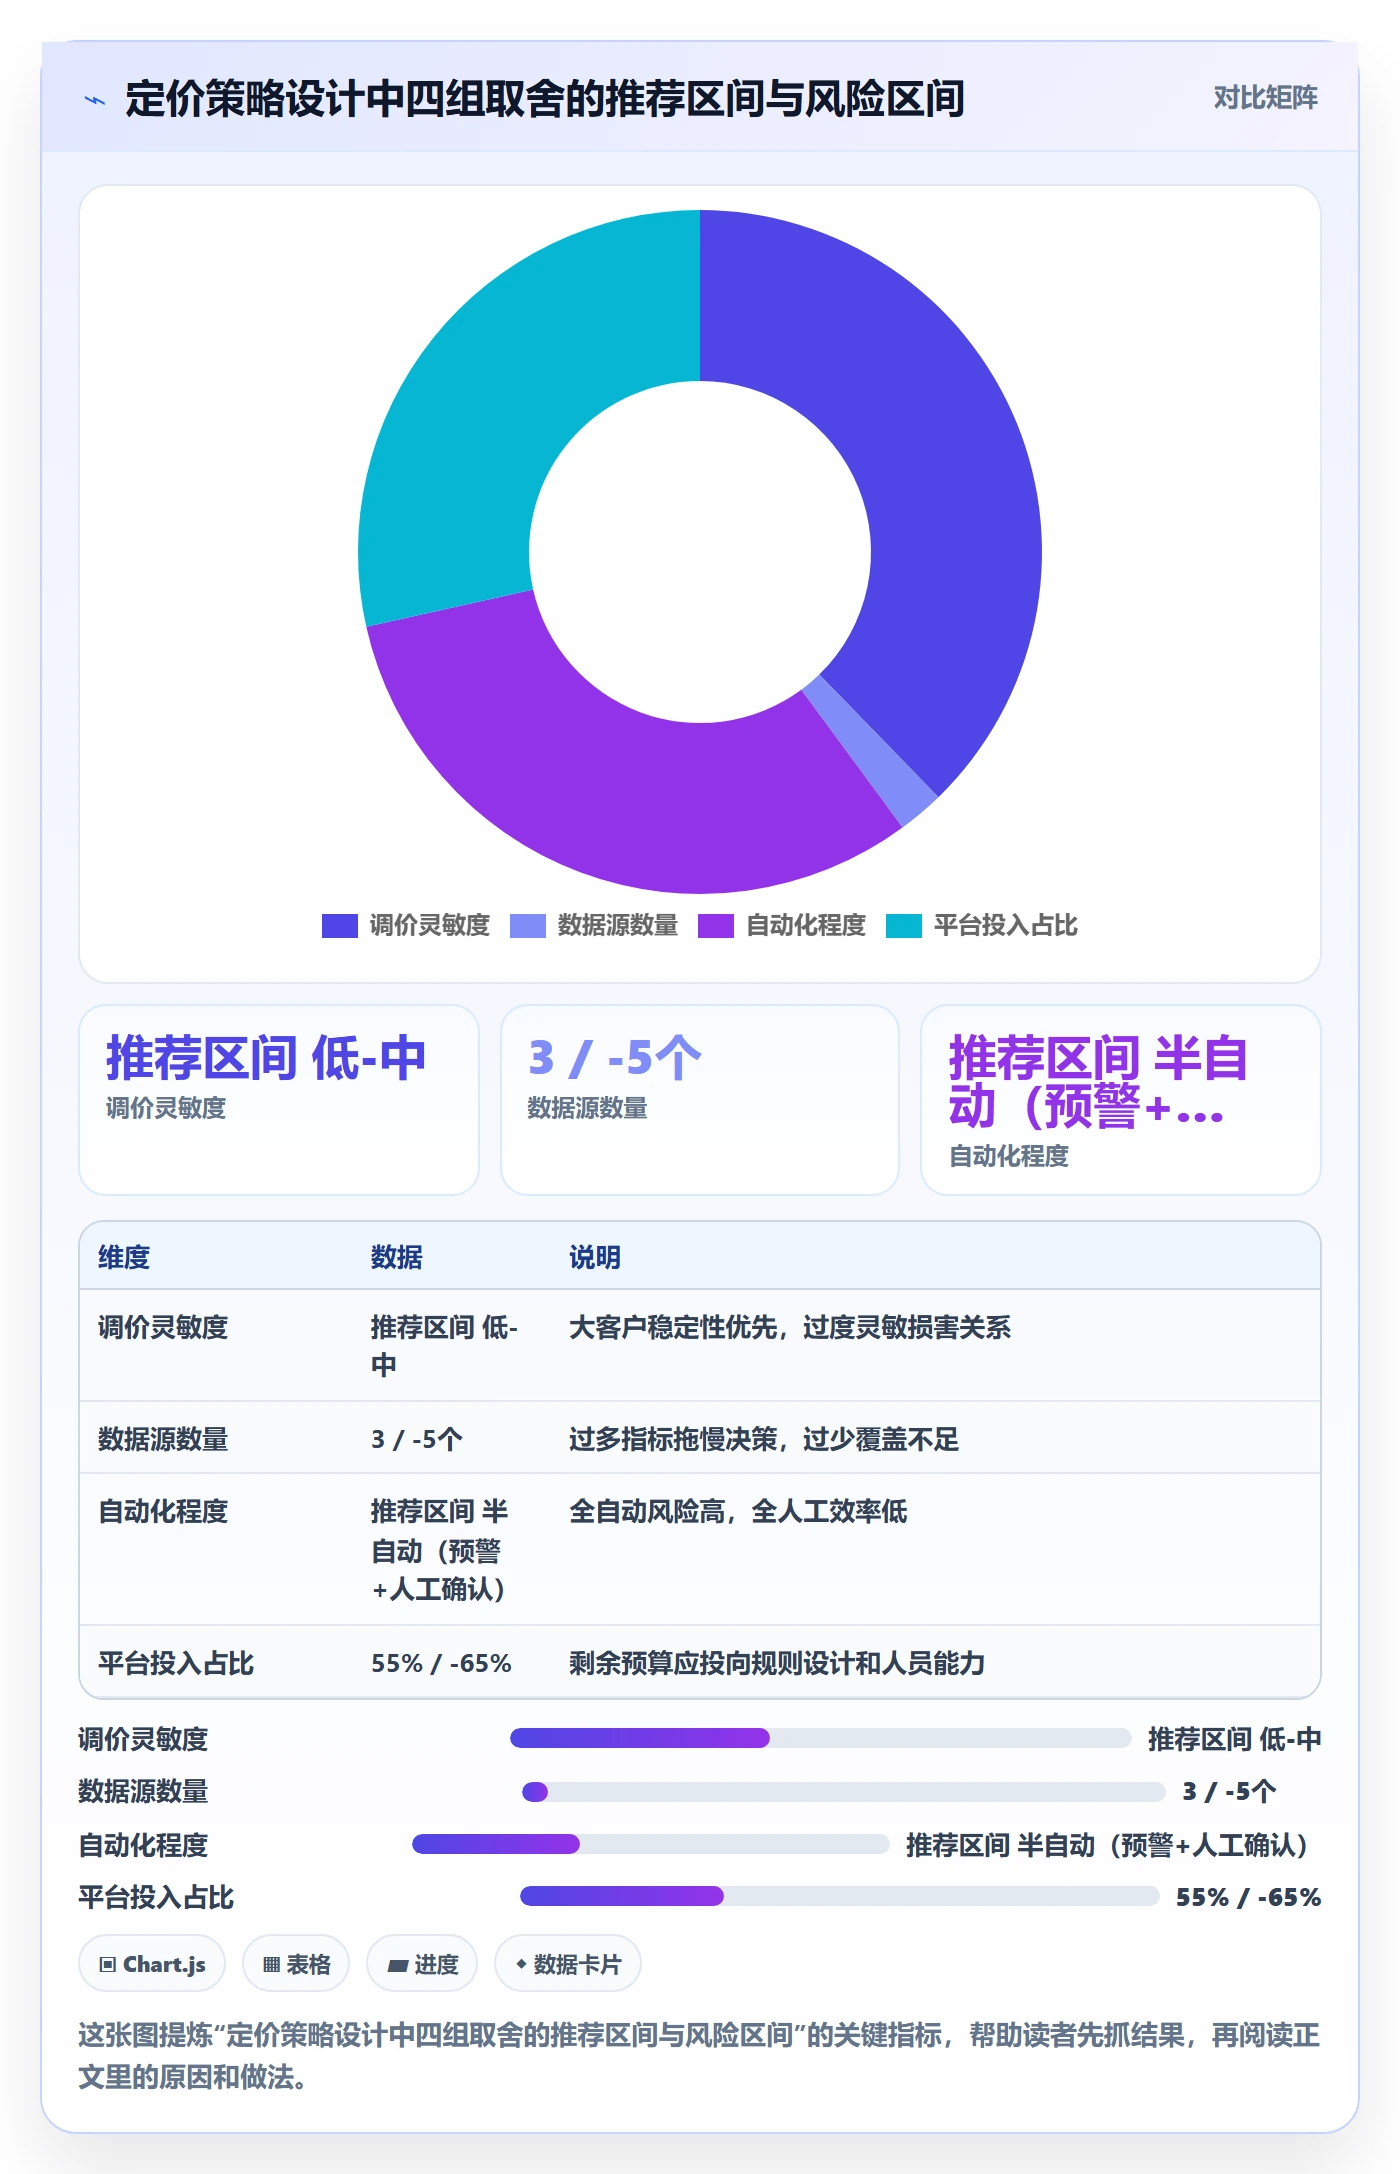
Task: Open the 3 / -5个 data card
Action: pyautogui.click(x=700, y=1100)
